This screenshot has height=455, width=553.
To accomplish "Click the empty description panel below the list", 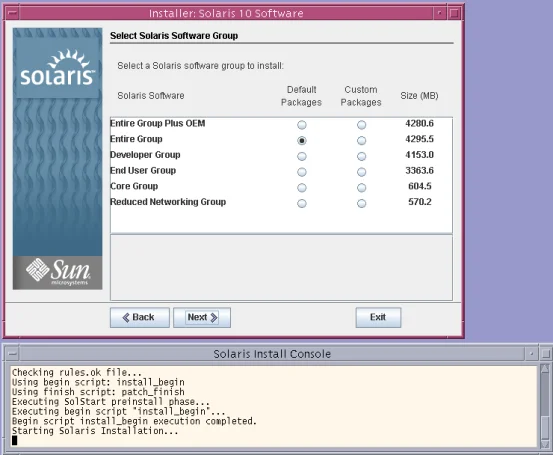I will (281, 268).
